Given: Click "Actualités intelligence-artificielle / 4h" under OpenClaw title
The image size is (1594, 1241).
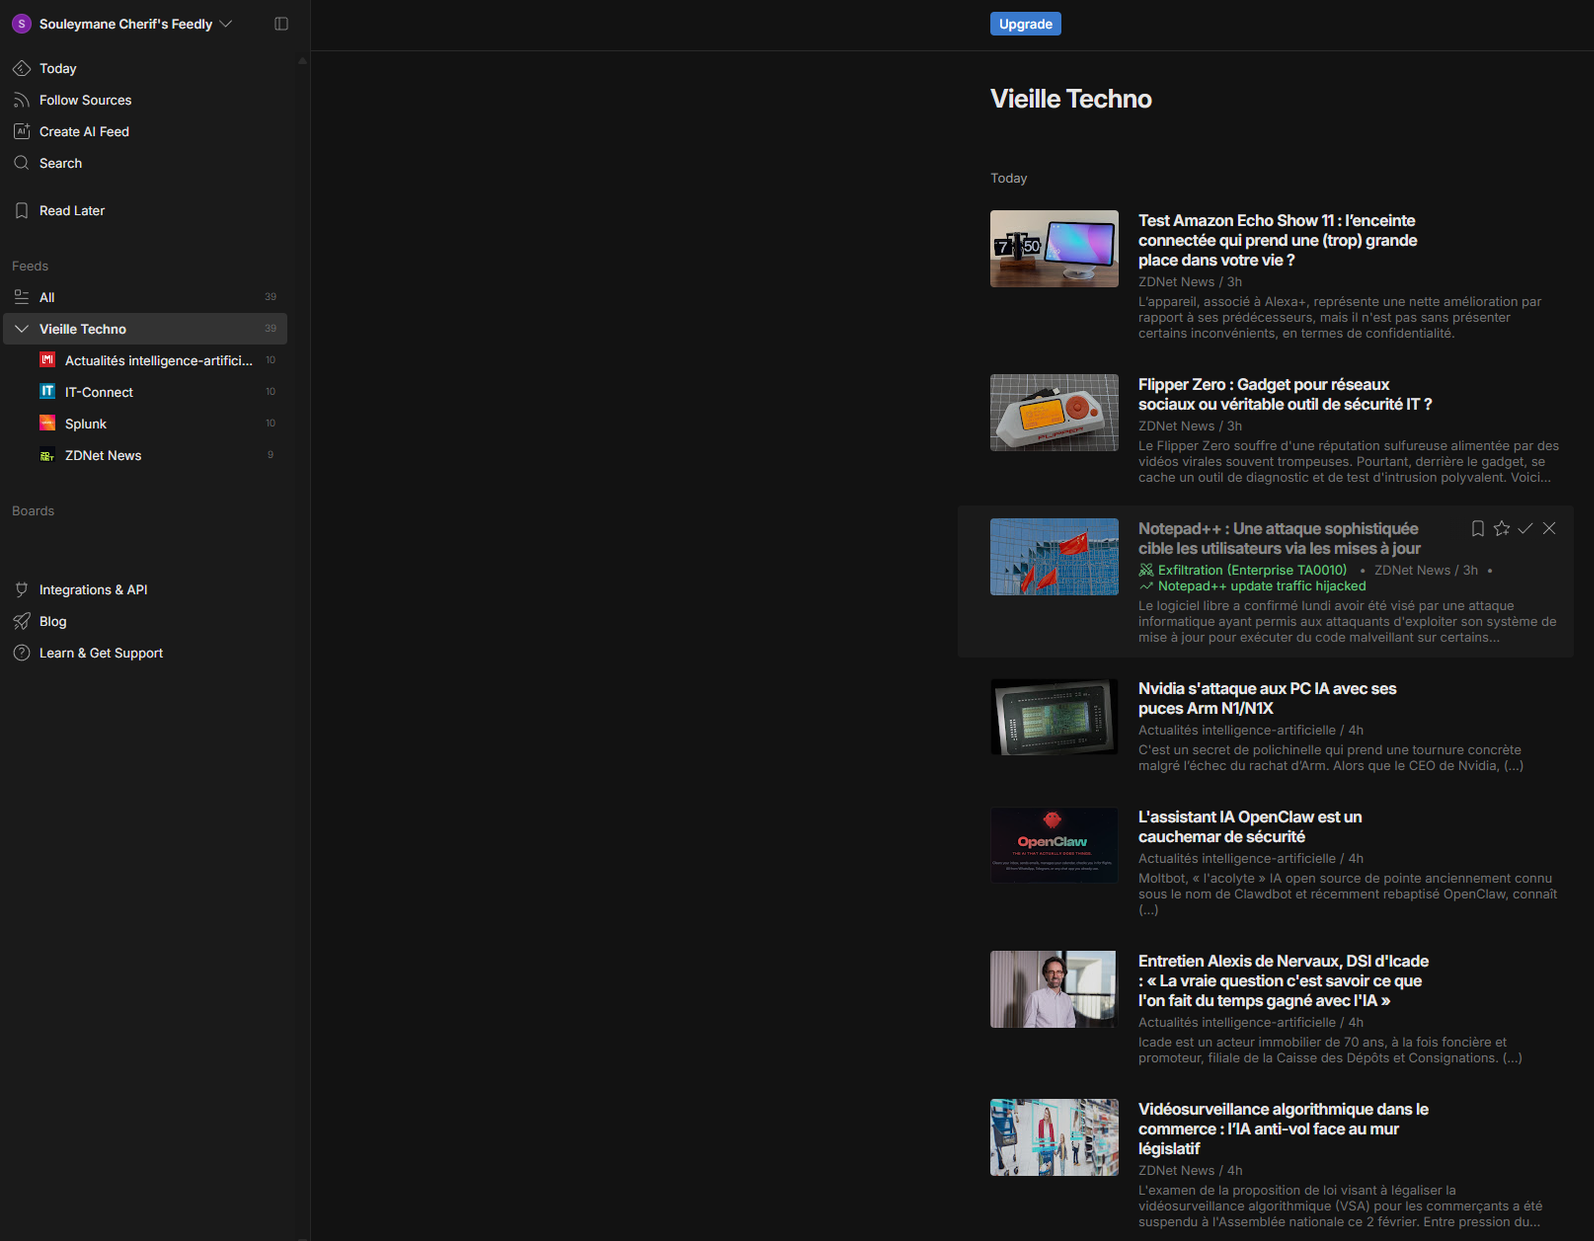Looking at the screenshot, I should [1251, 858].
